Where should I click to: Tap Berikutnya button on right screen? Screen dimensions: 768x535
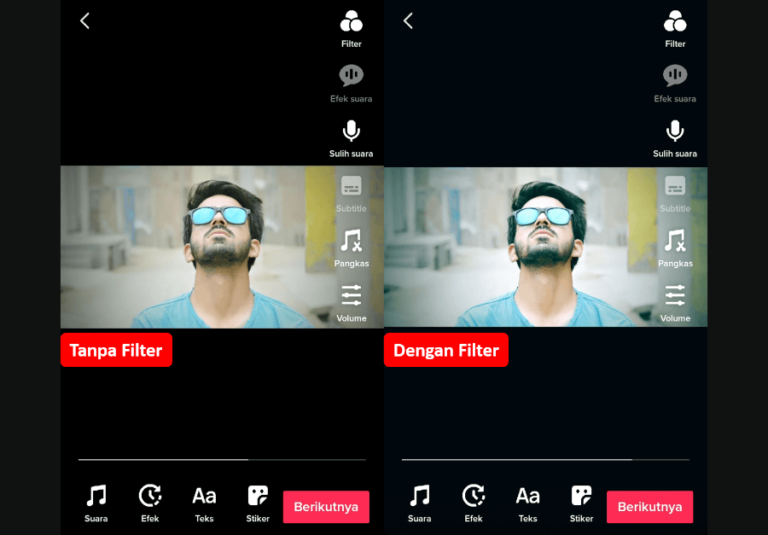tap(650, 507)
